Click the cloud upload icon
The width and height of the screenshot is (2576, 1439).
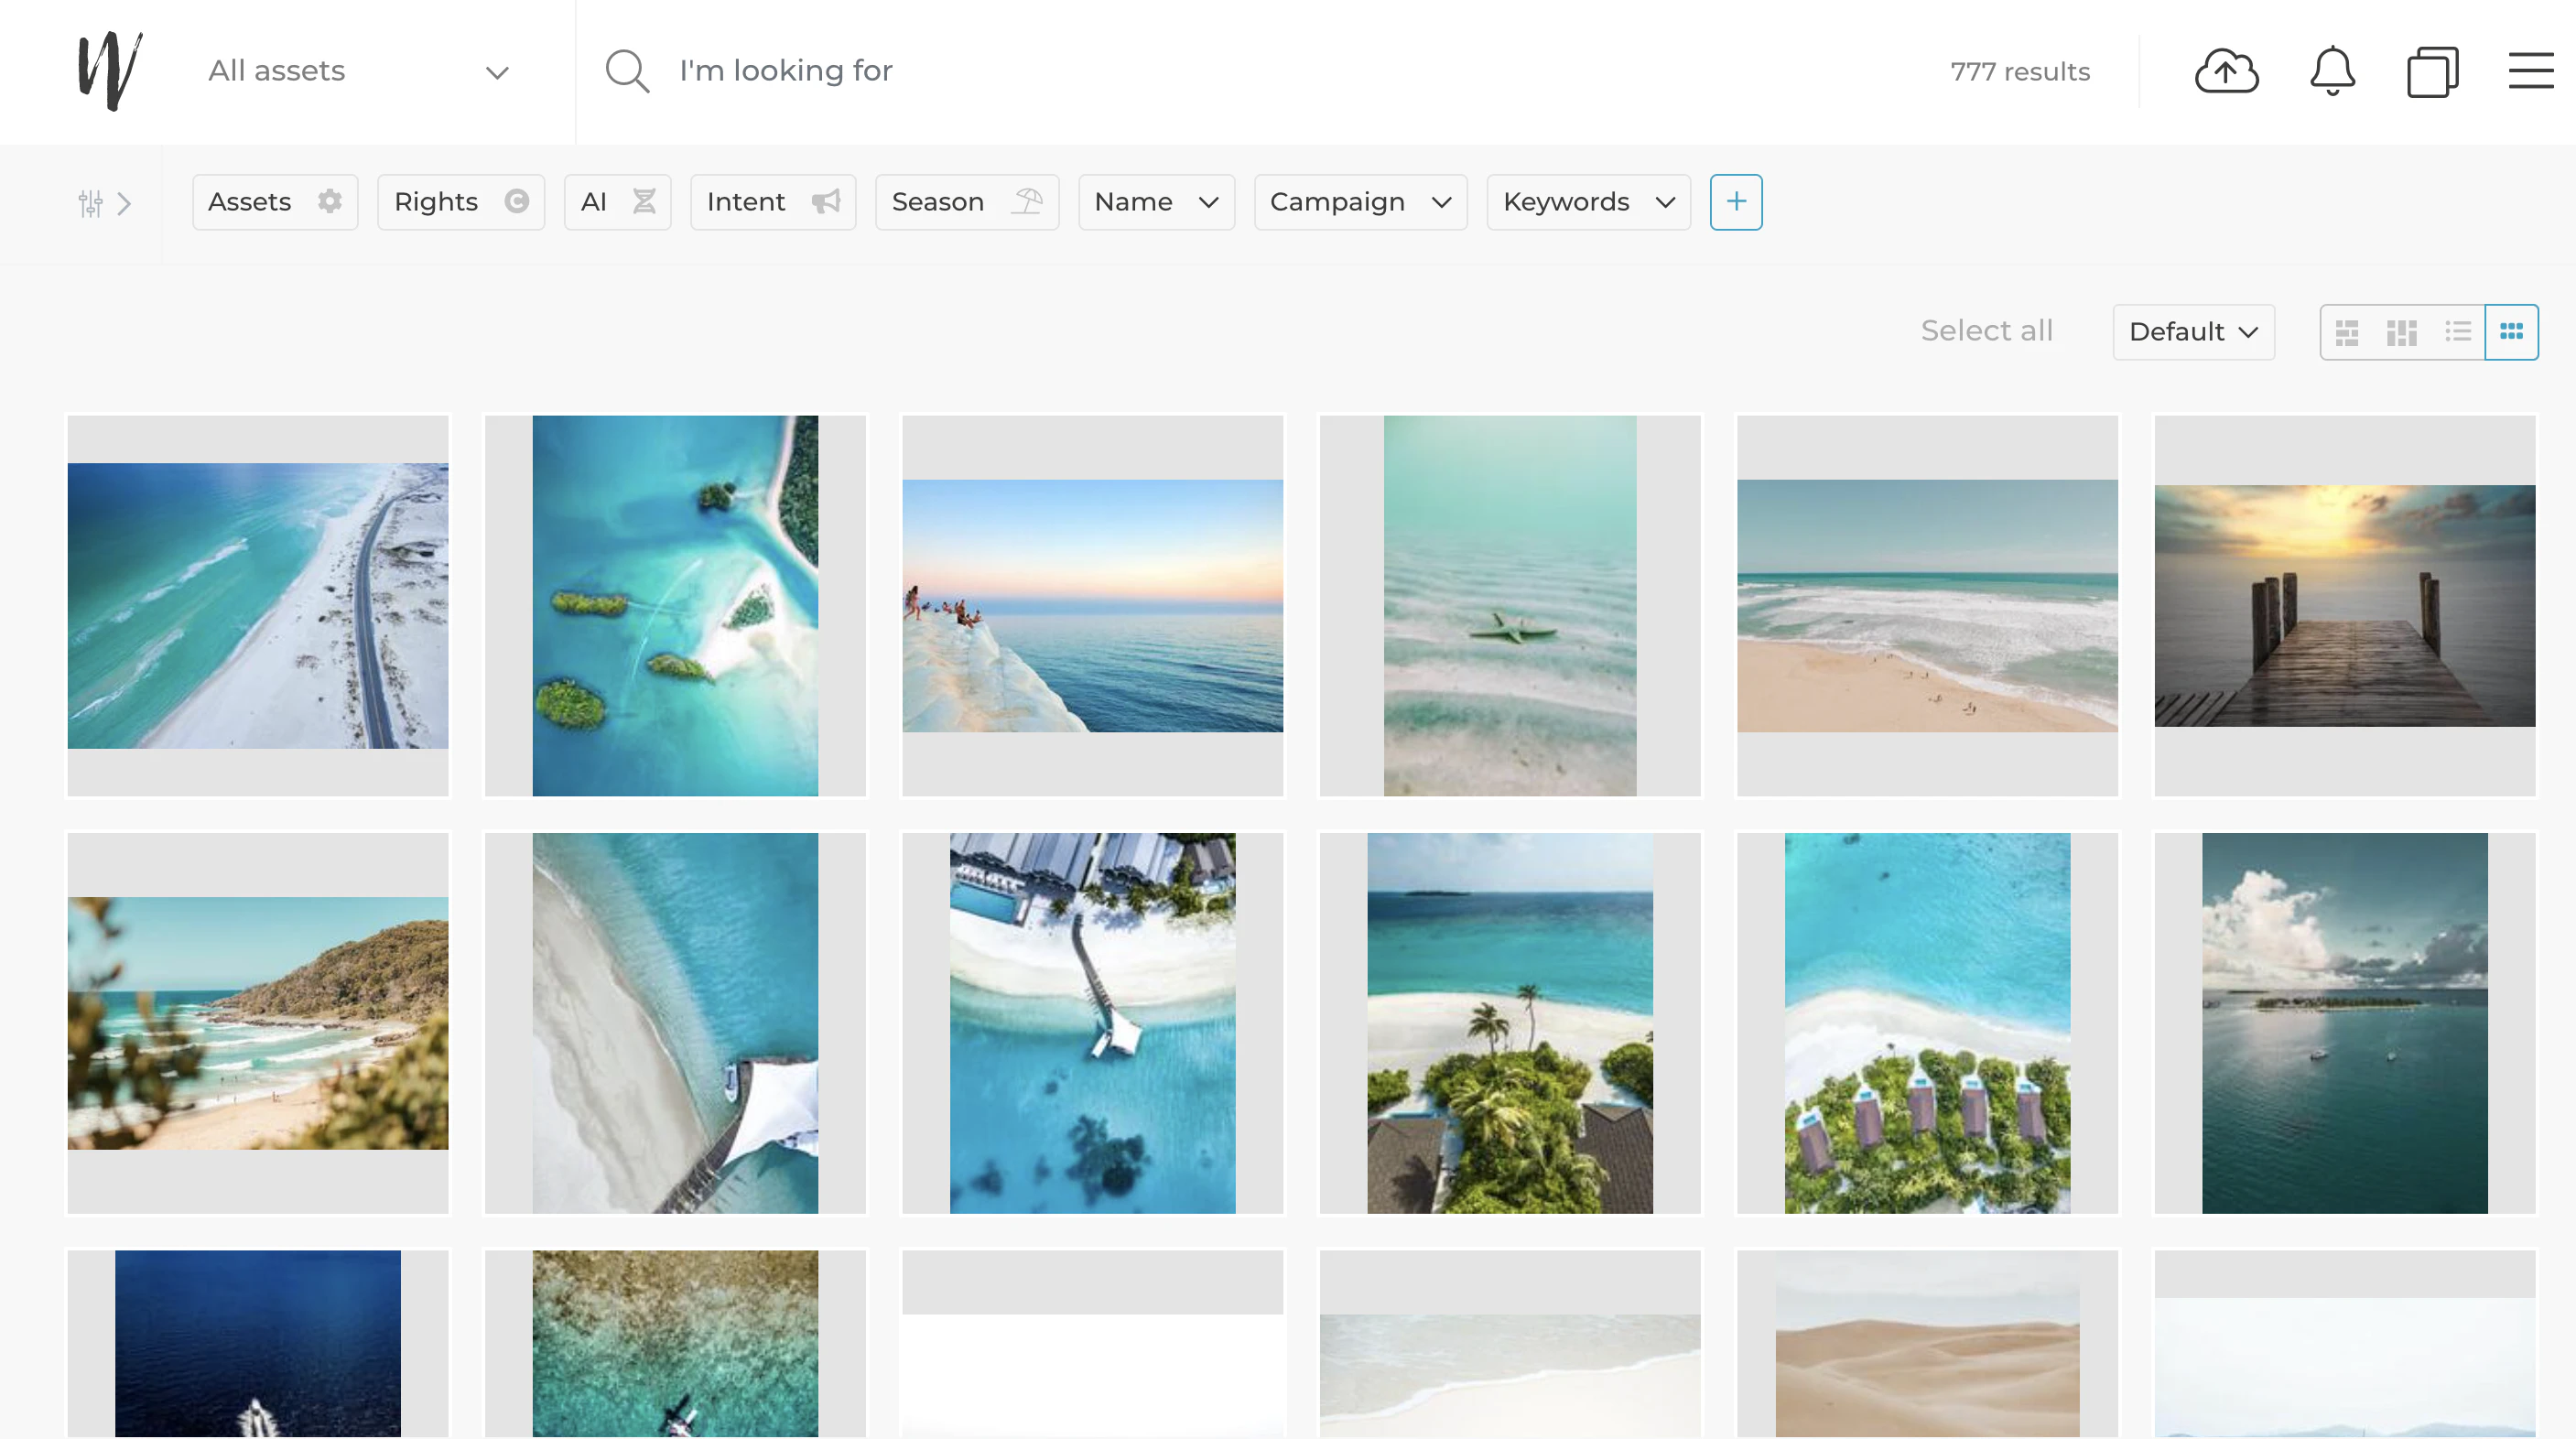(2226, 71)
